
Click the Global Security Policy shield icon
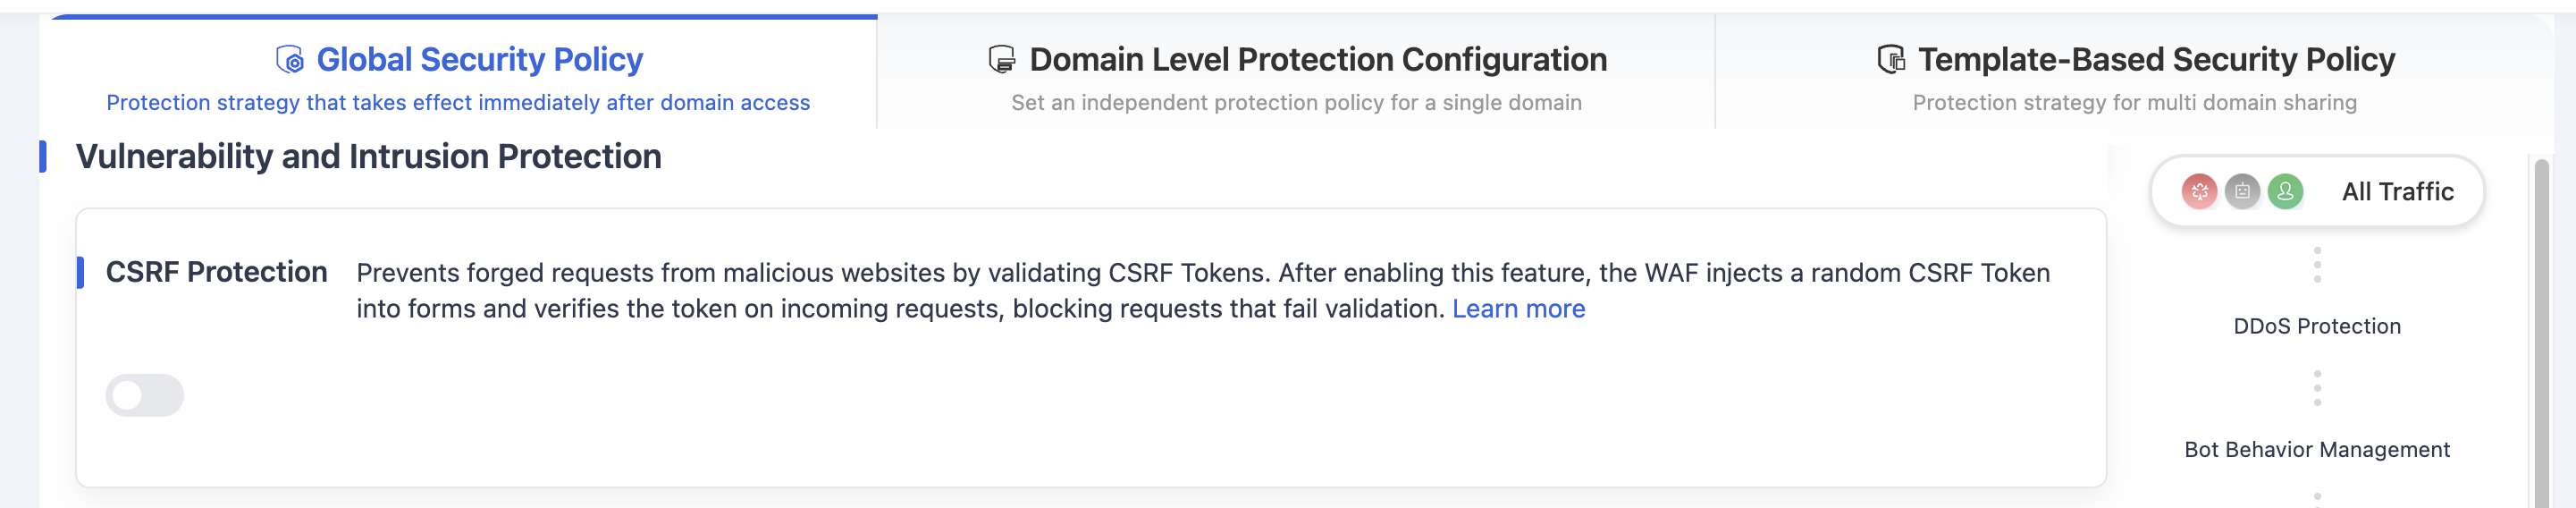pyautogui.click(x=290, y=60)
